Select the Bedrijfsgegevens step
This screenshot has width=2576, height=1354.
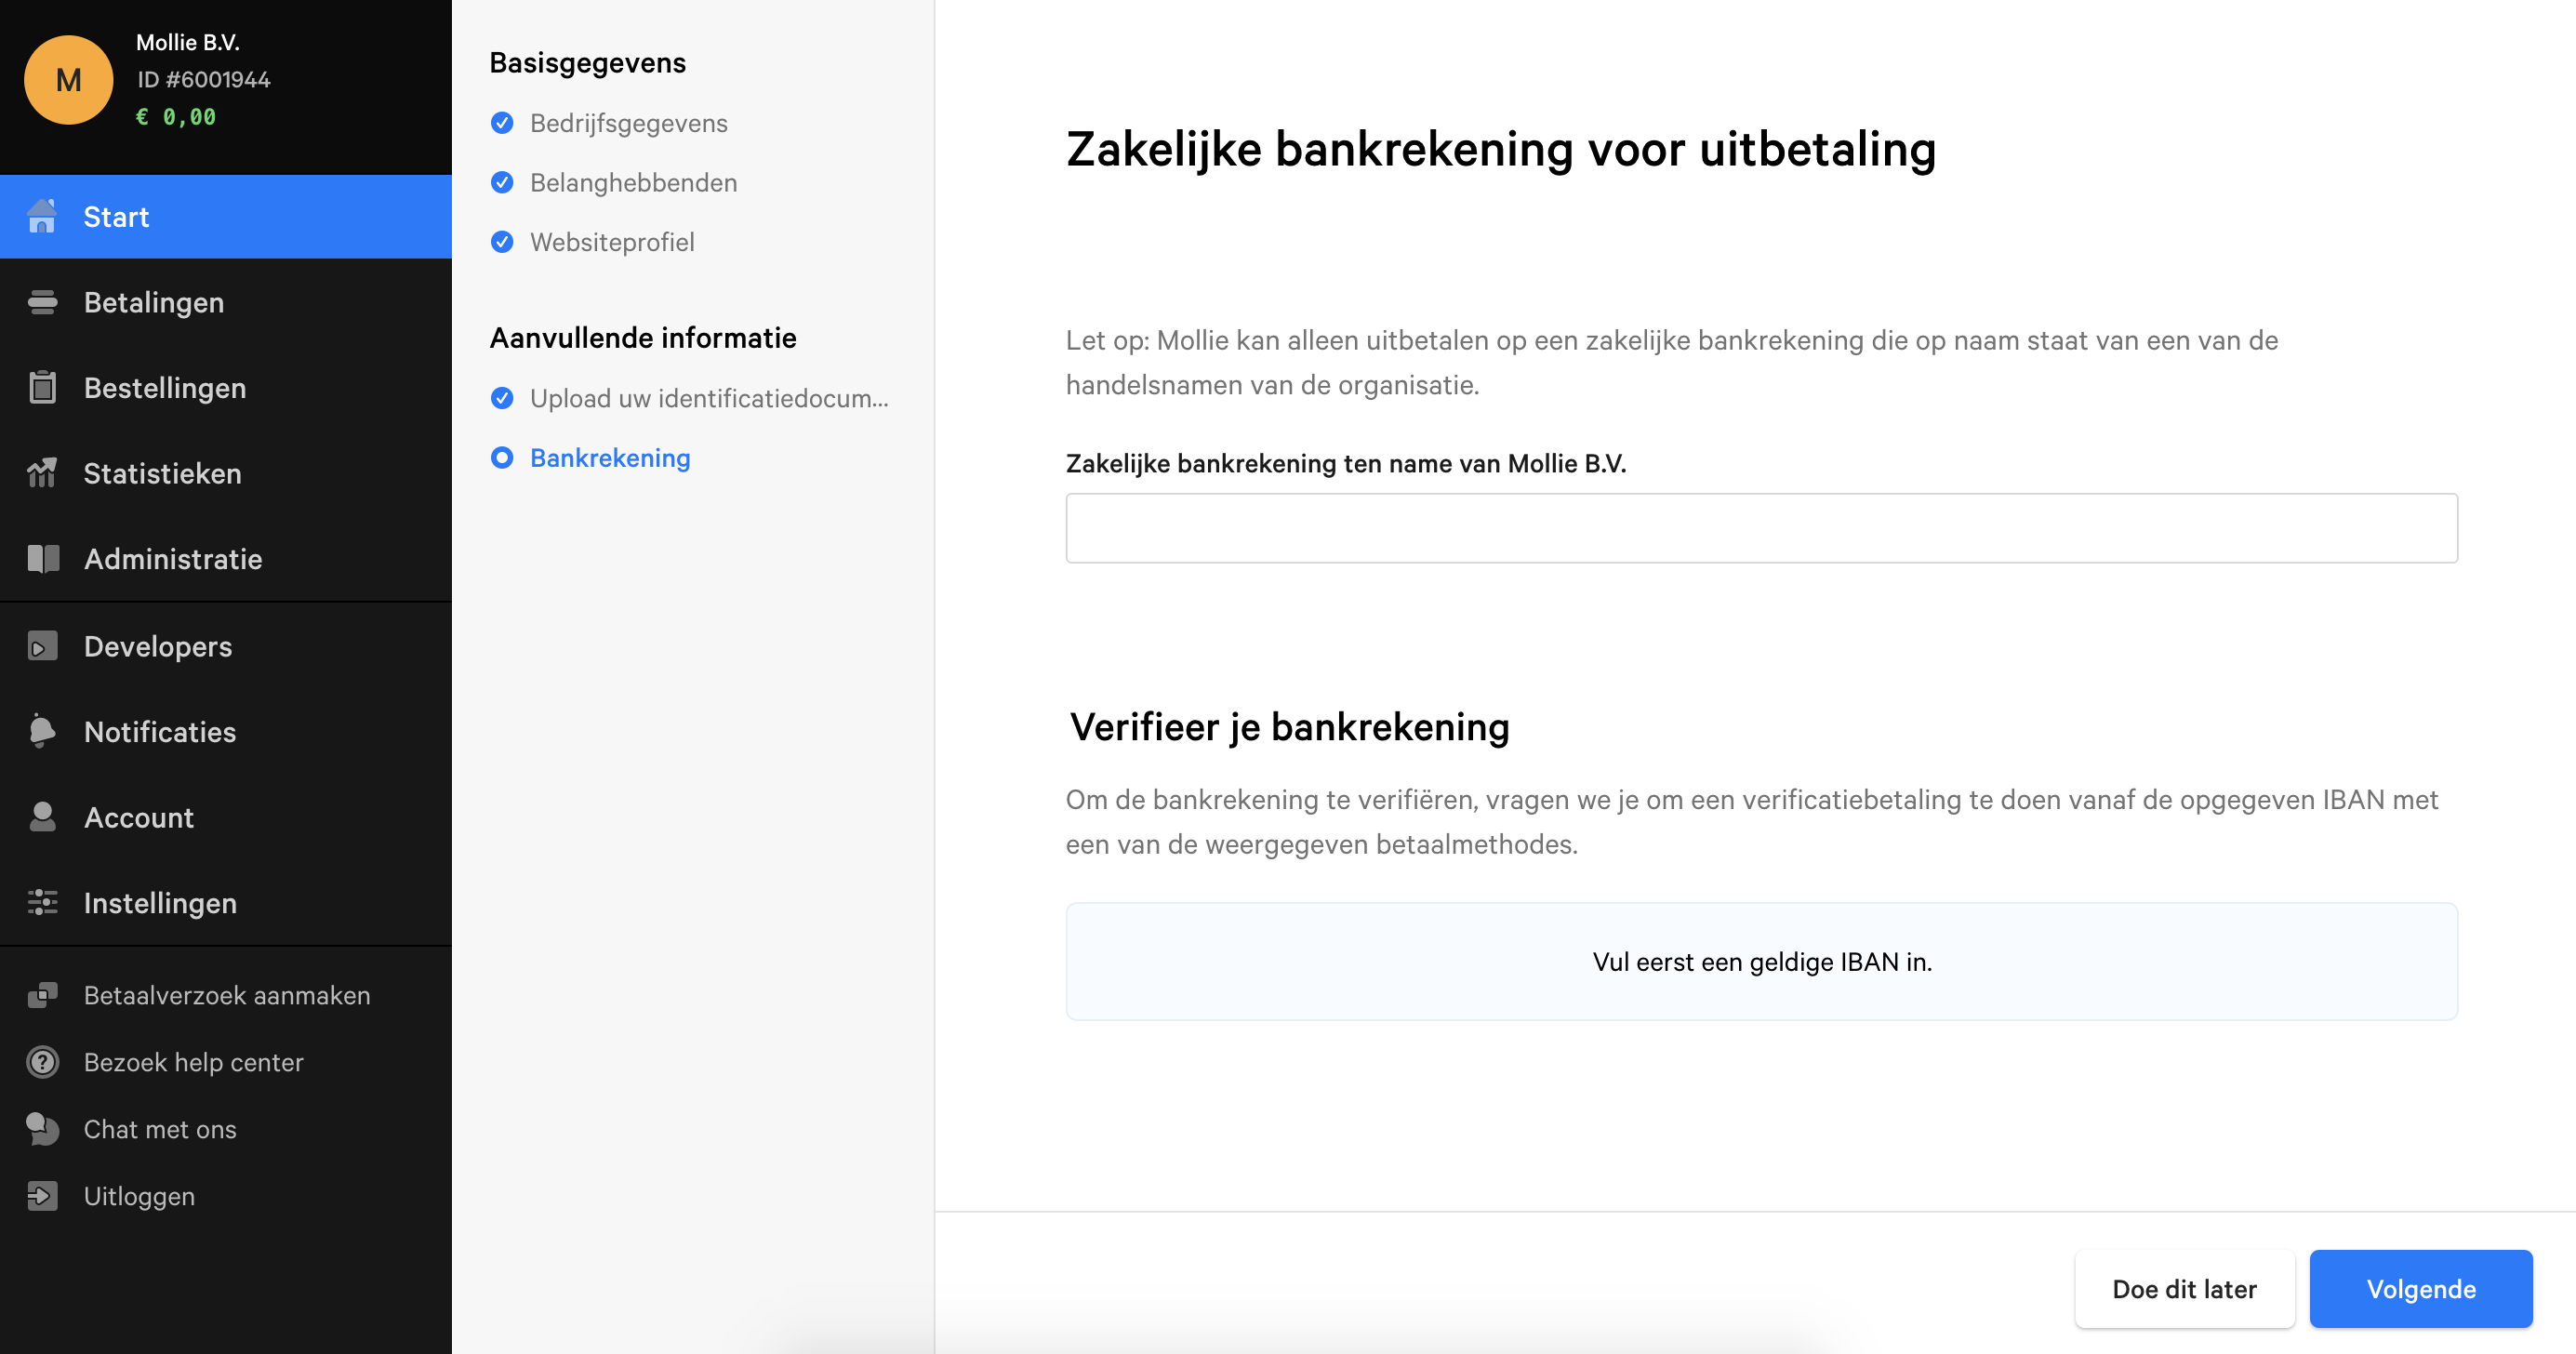pos(628,123)
